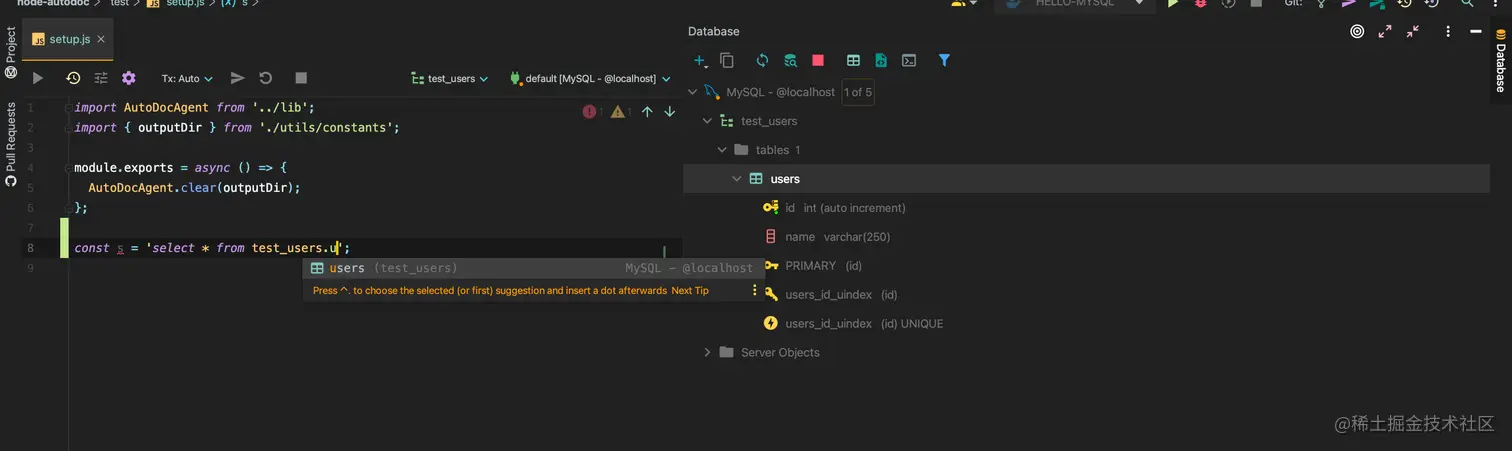This screenshot has width=1512, height=451.
Task: Click the red Deactivate square in Database toolbar
Action: [x=818, y=61]
